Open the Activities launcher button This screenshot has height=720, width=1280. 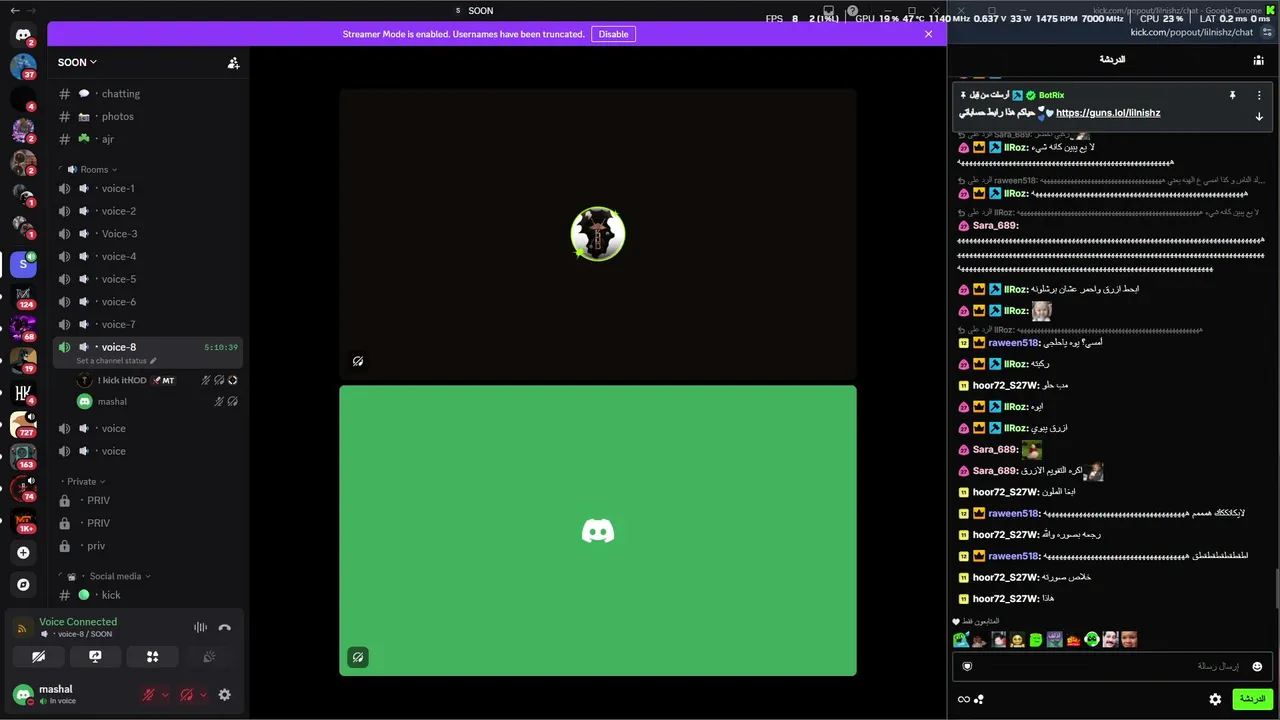pos(152,657)
